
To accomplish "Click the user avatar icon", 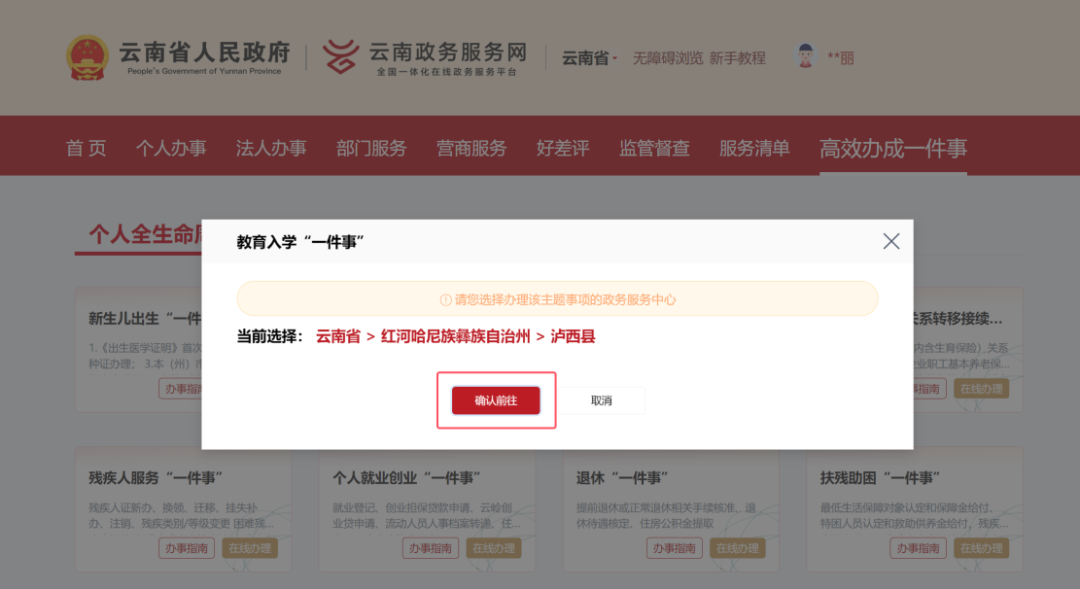I will [805, 56].
